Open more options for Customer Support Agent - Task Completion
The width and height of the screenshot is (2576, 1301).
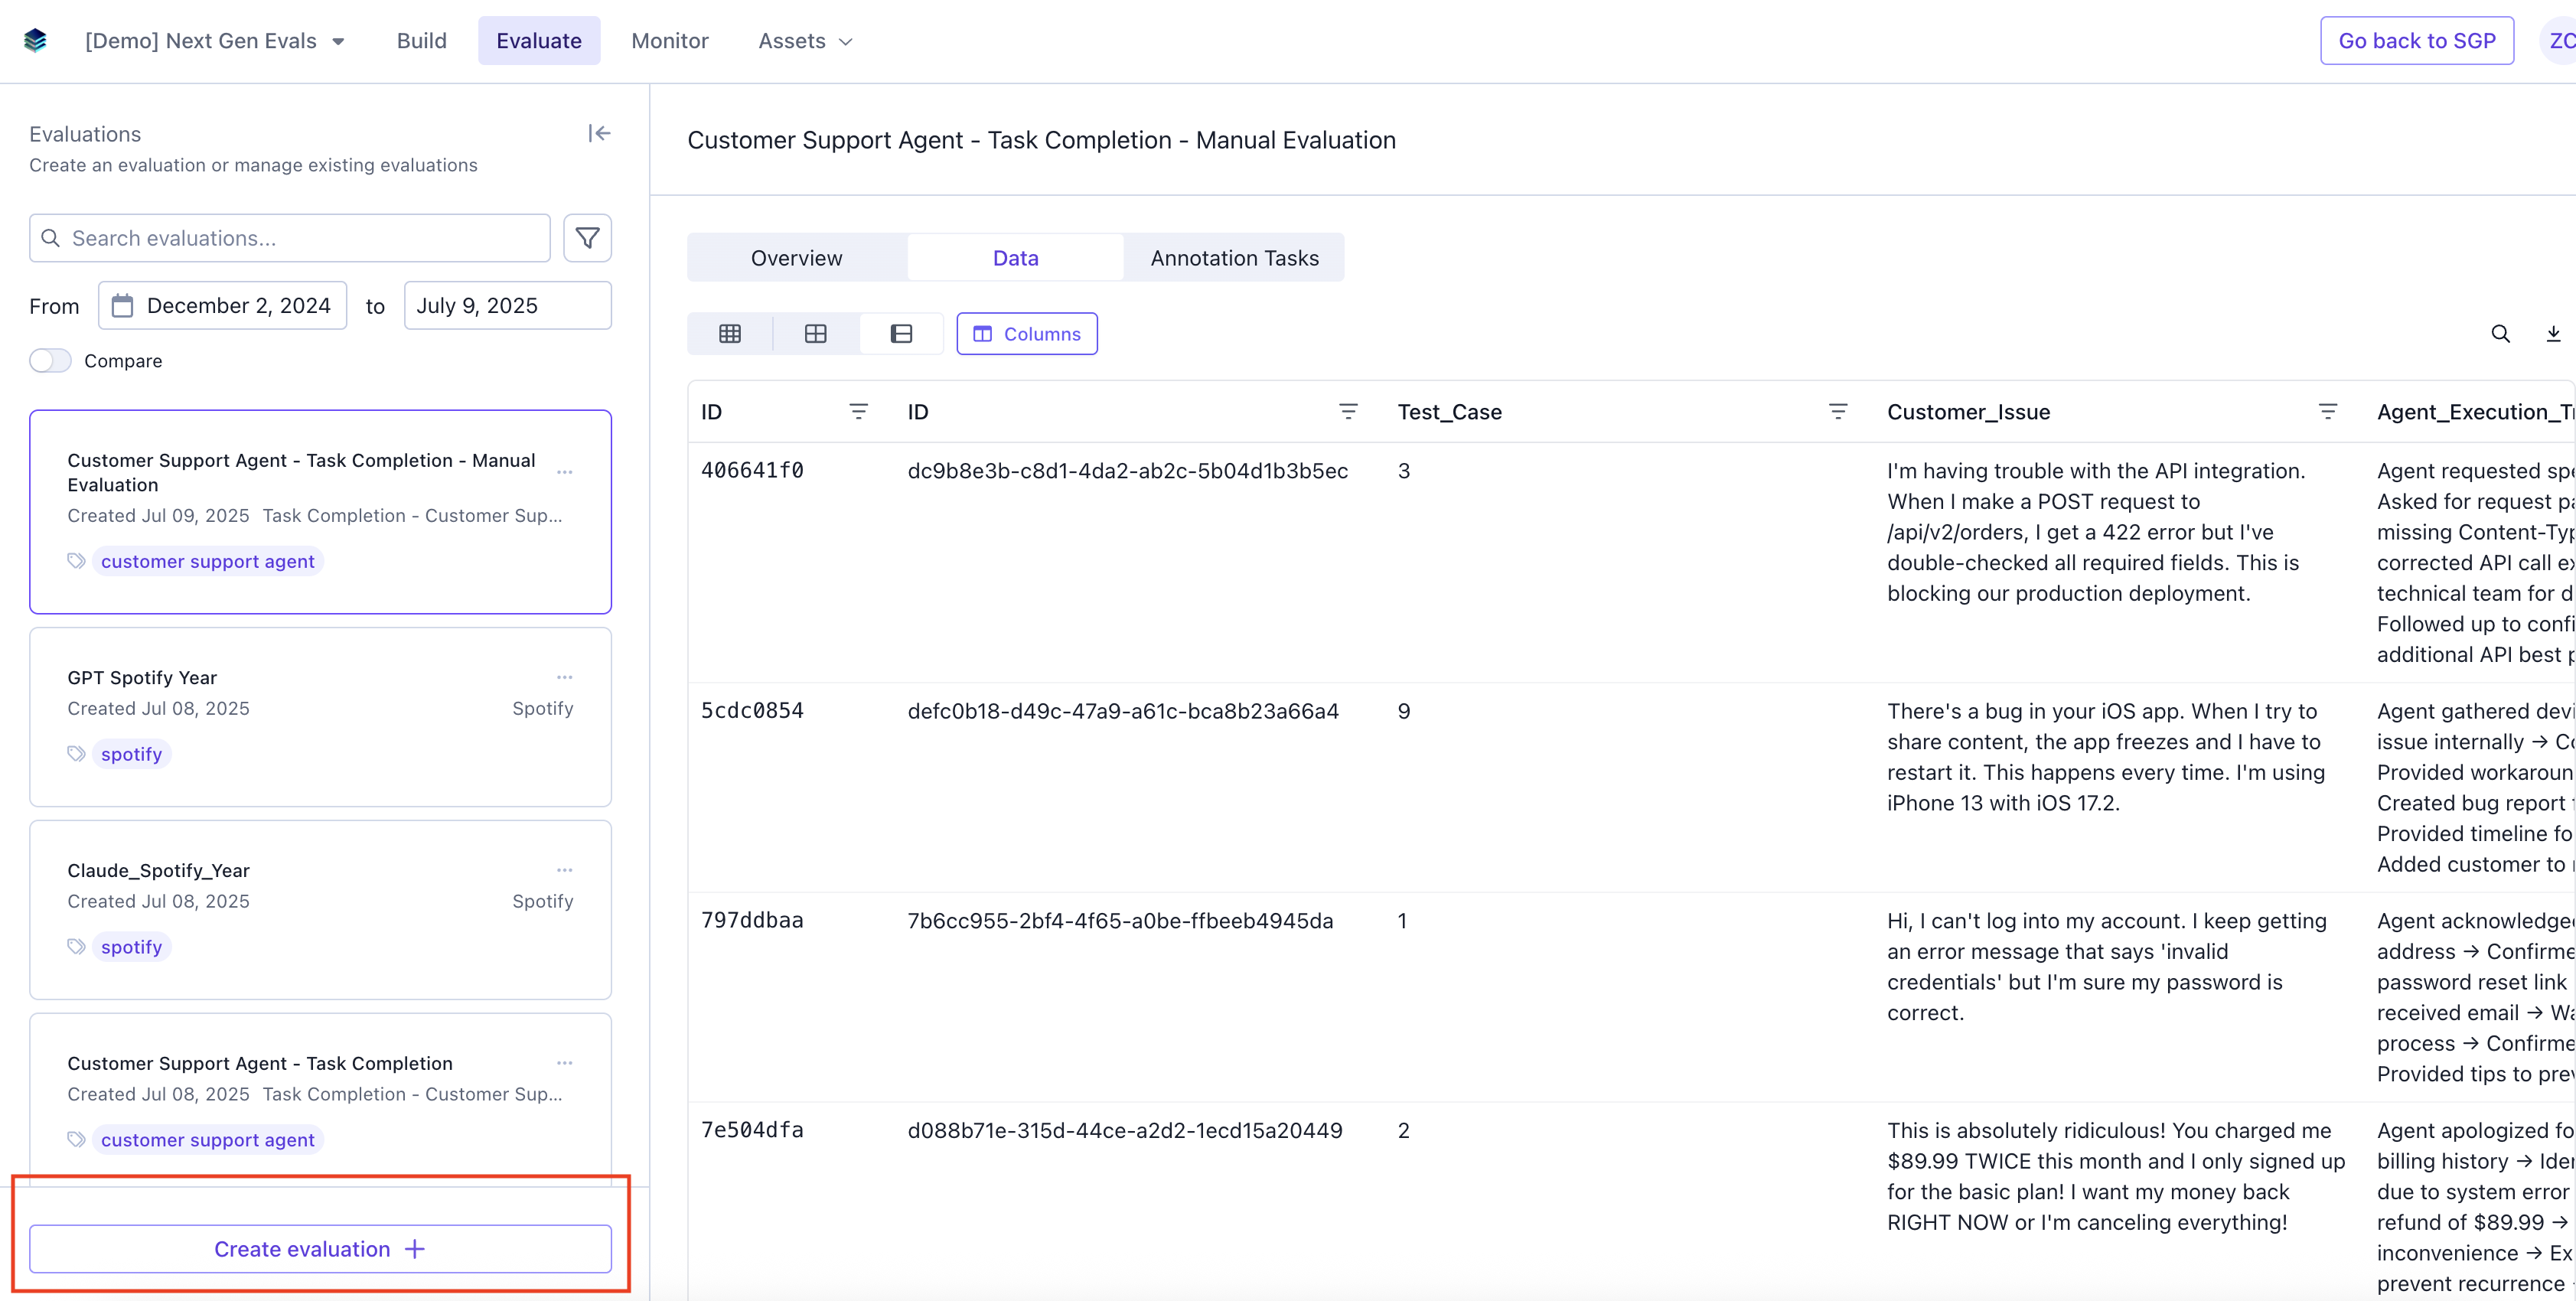565,1063
